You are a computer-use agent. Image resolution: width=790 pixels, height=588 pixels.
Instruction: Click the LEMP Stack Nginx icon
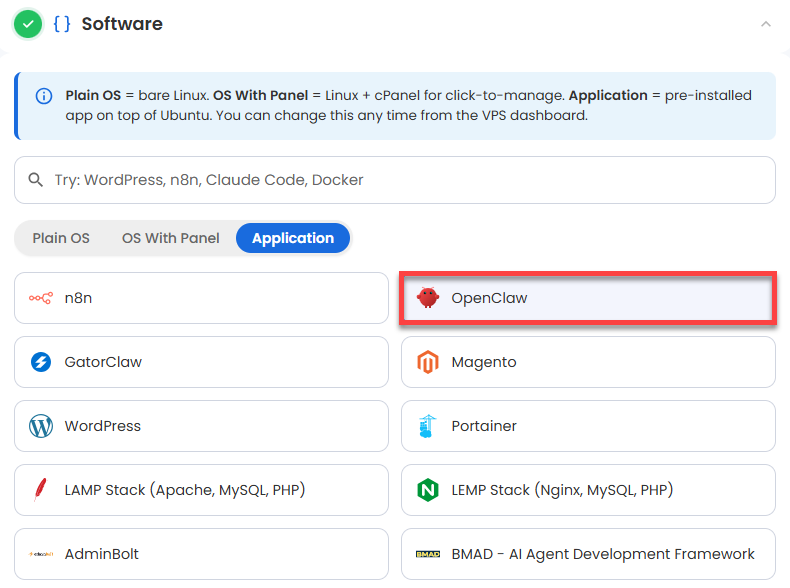428,490
